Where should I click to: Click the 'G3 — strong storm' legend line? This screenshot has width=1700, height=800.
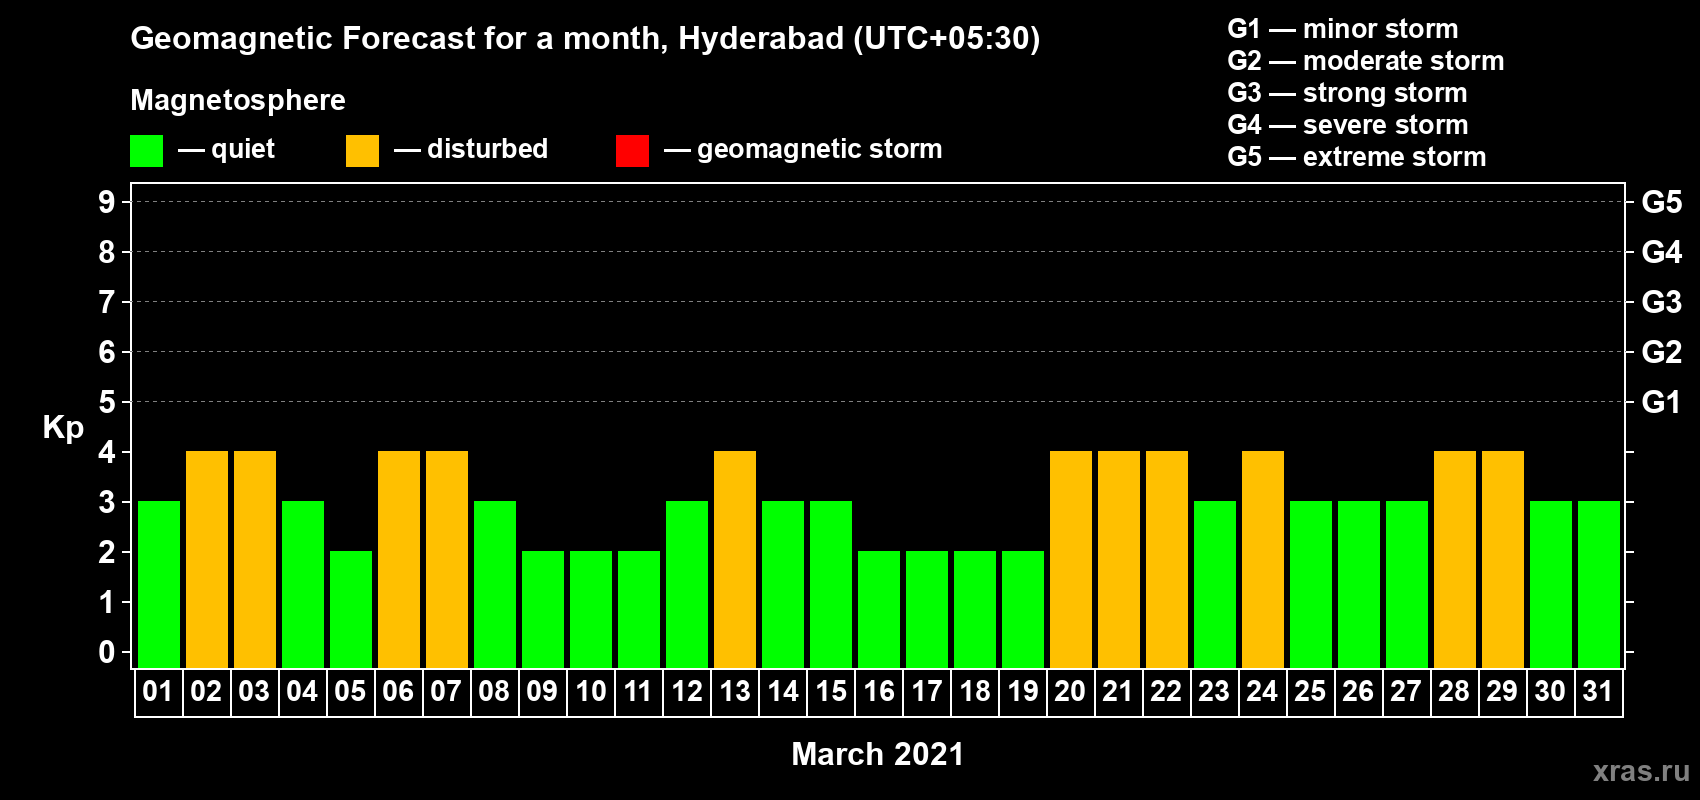pos(1347,93)
